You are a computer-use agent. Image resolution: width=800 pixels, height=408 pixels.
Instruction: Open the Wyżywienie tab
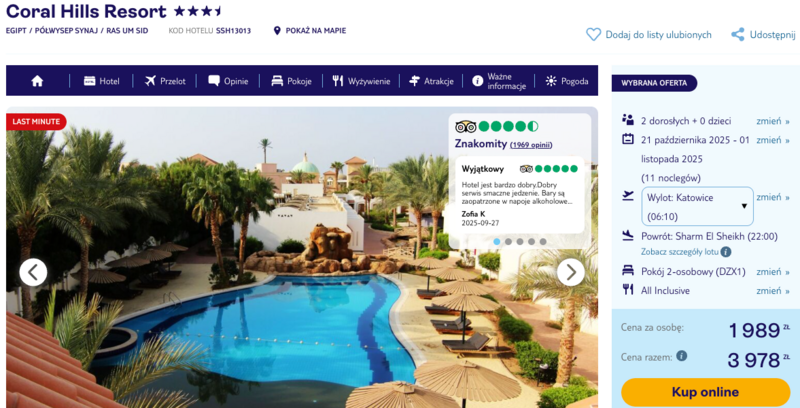click(x=361, y=81)
